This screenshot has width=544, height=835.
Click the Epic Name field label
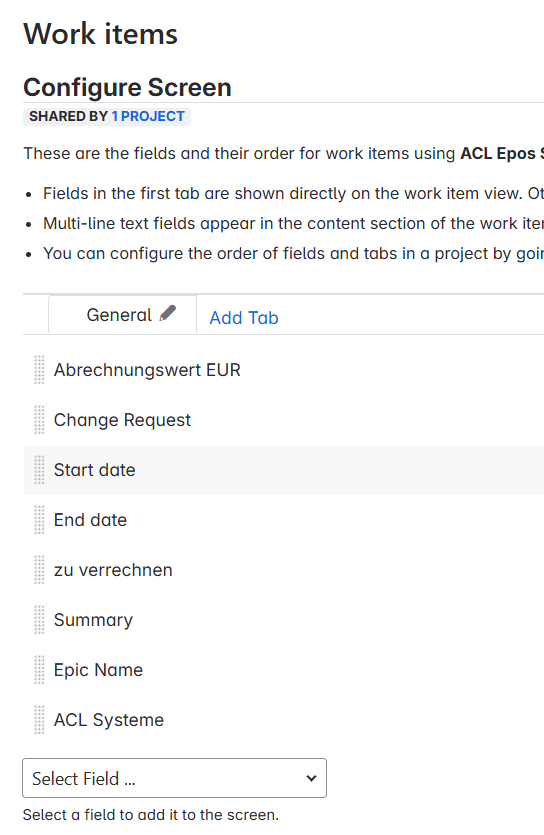point(98,670)
